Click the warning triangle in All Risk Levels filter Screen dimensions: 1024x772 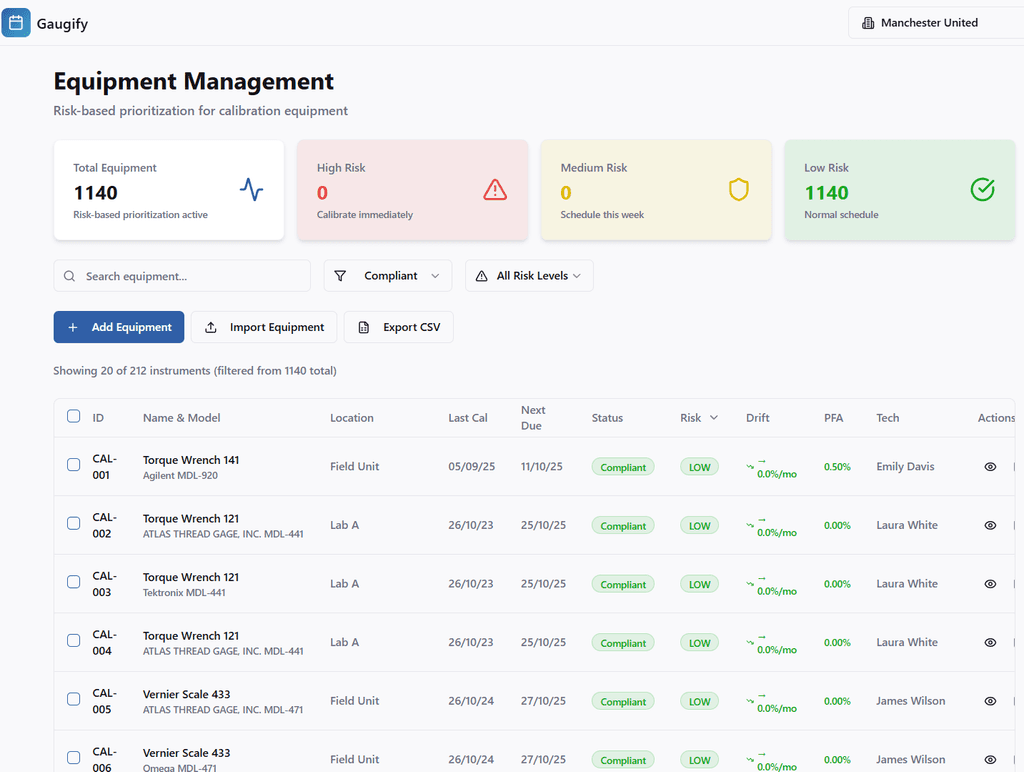(481, 275)
